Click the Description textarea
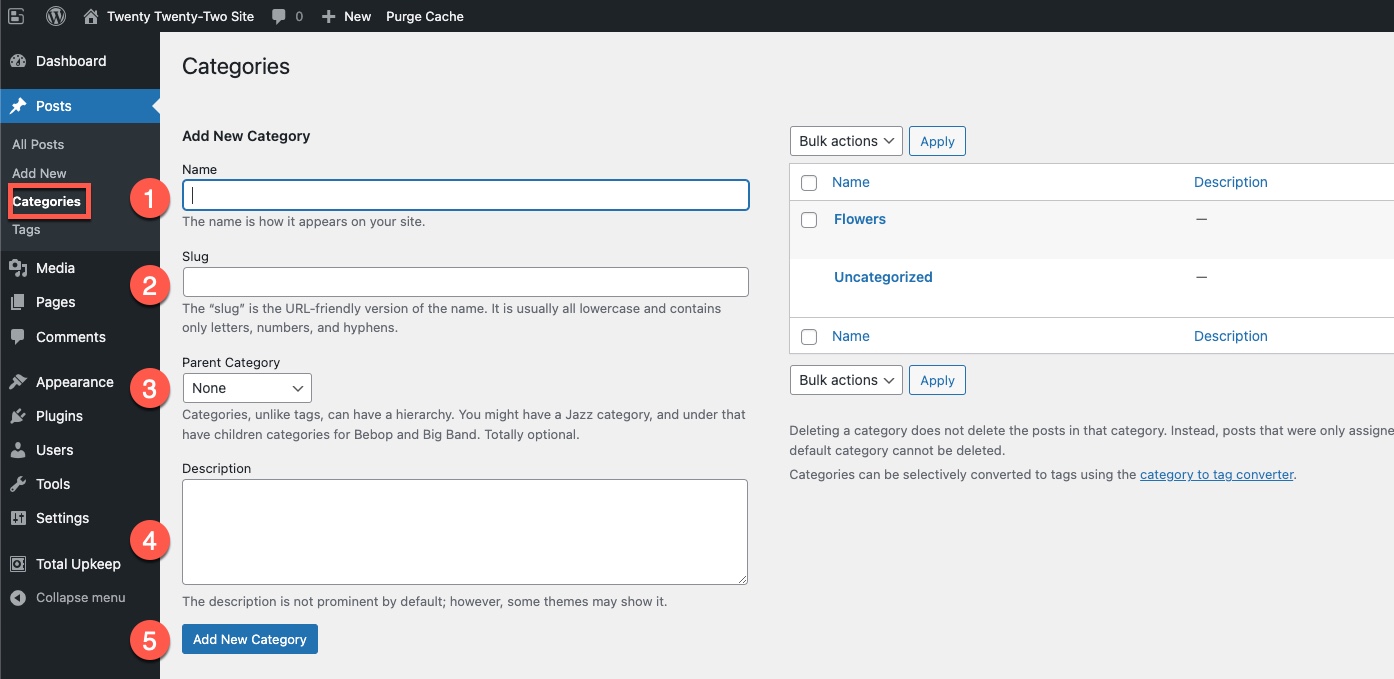The width and height of the screenshot is (1394, 679). click(x=465, y=531)
